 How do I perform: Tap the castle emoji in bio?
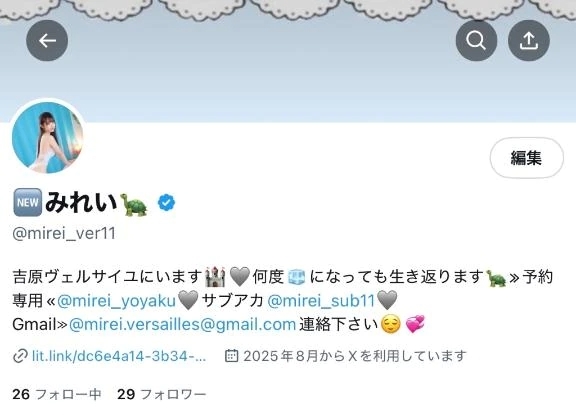215,277
